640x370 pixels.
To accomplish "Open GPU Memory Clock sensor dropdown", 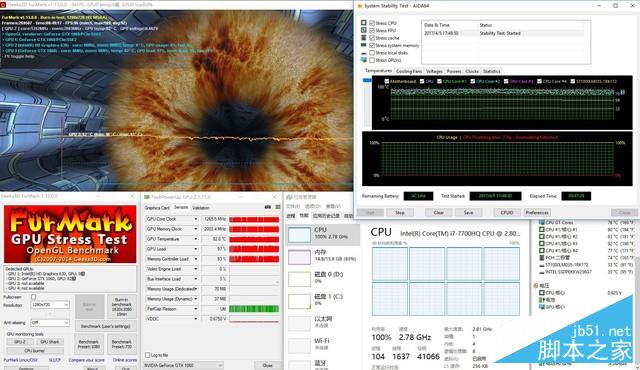I will [196, 229].
